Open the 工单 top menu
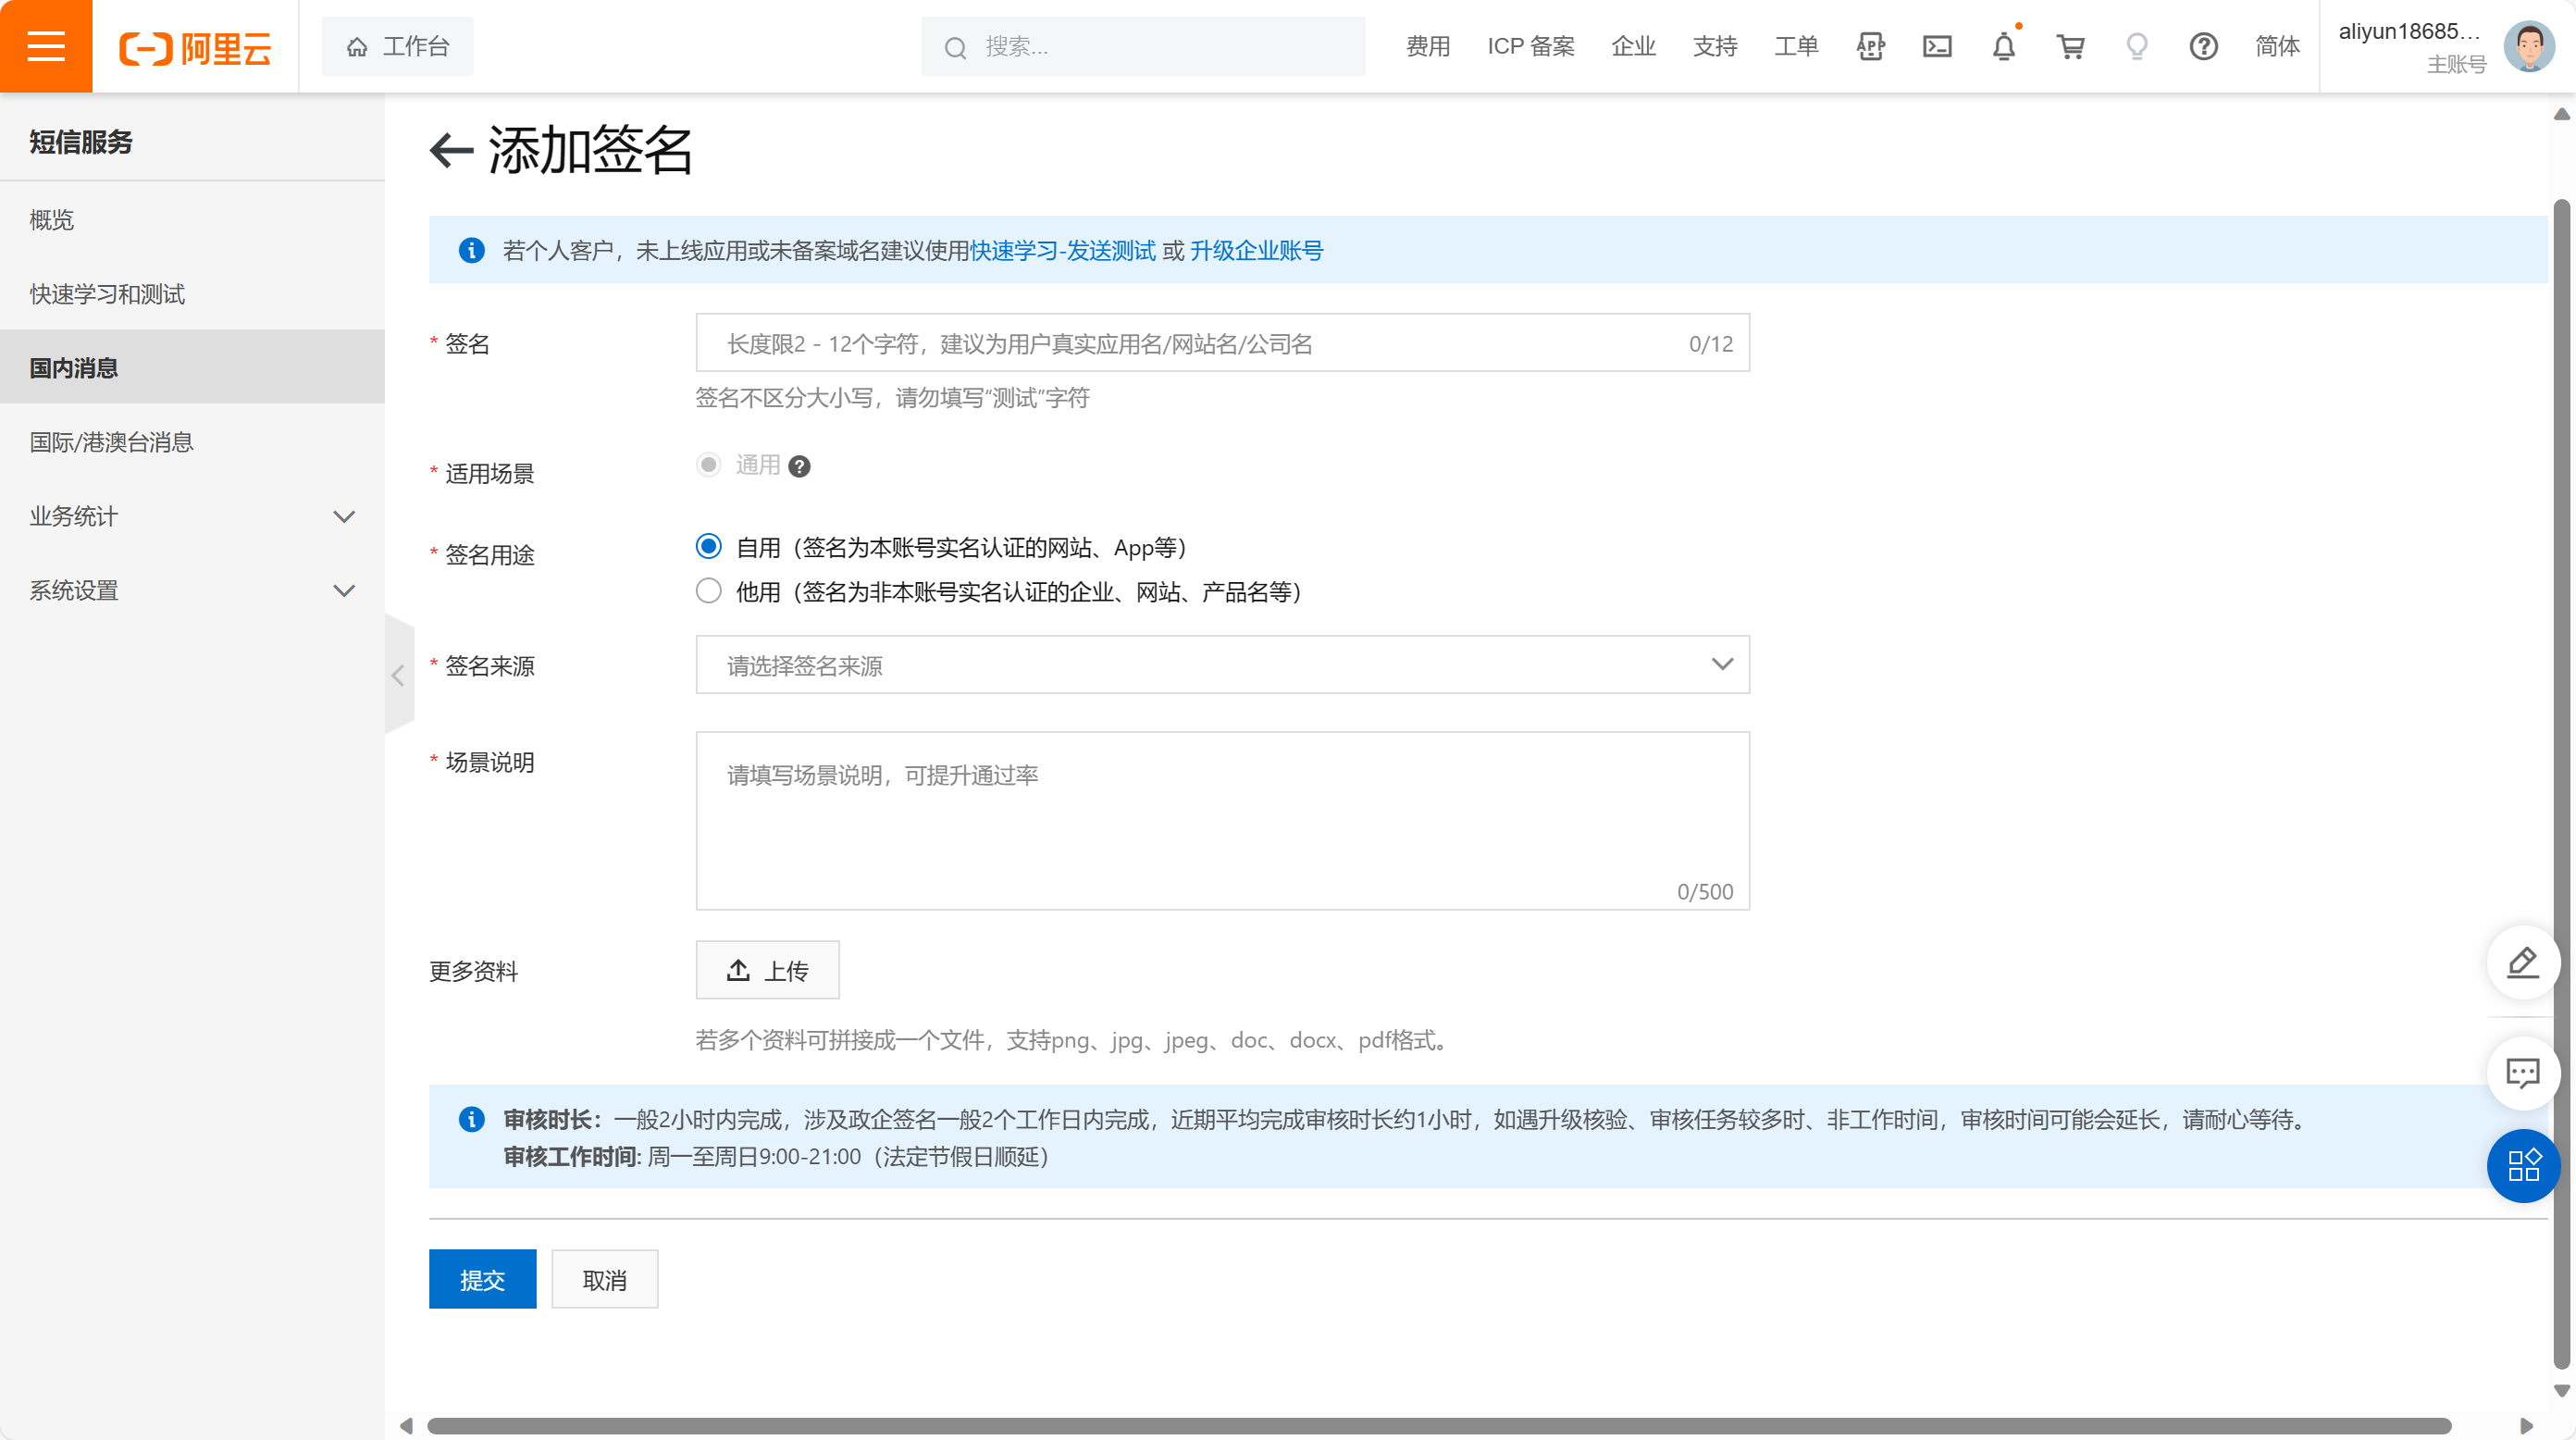The height and width of the screenshot is (1440, 2576). click(1796, 46)
